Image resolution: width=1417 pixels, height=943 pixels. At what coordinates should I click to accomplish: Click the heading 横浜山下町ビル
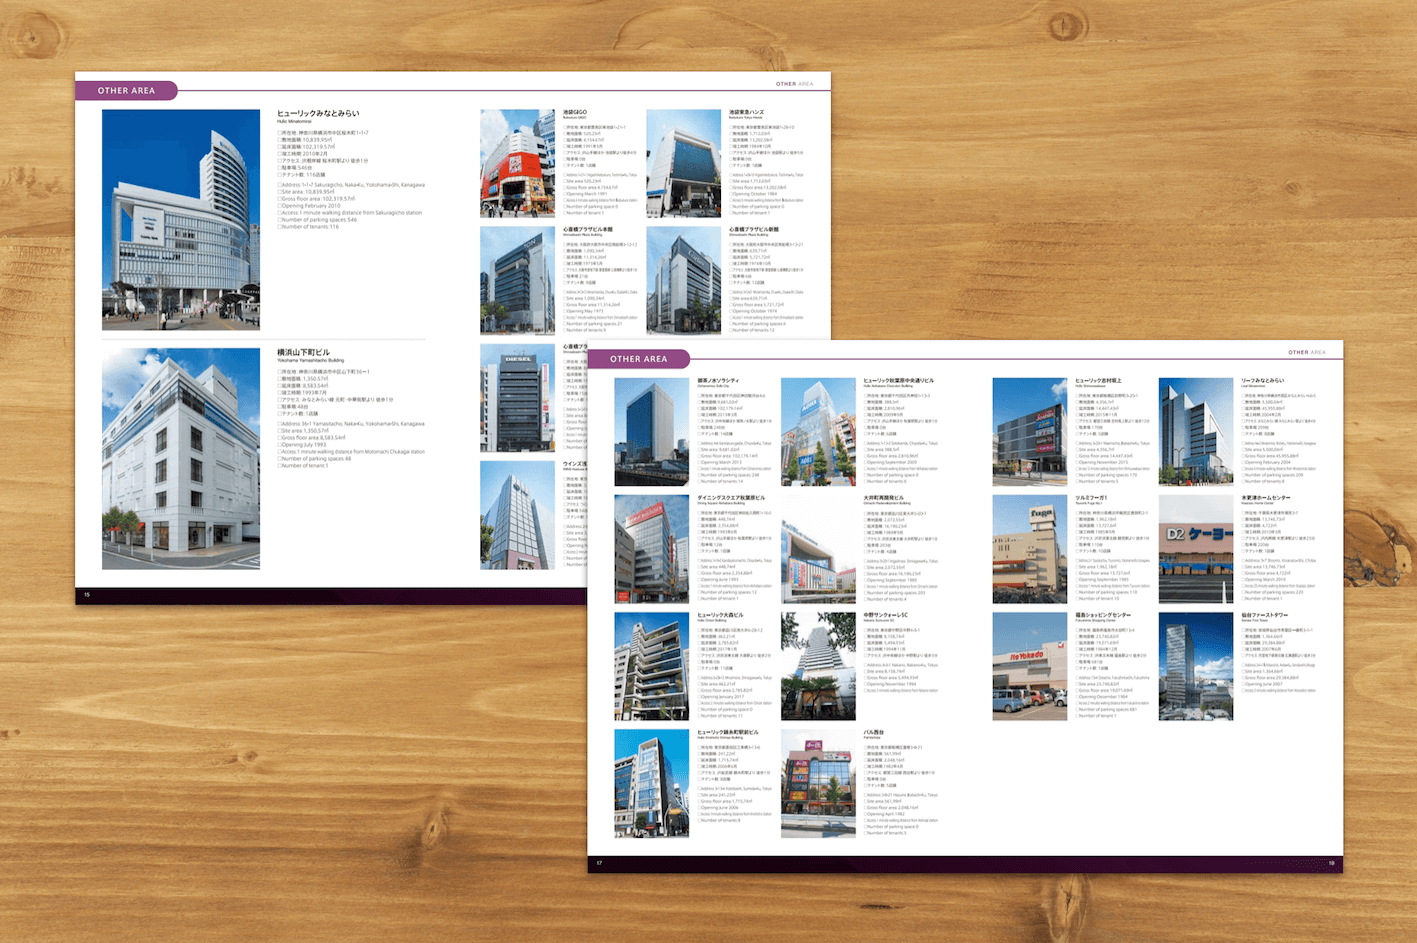(x=303, y=352)
